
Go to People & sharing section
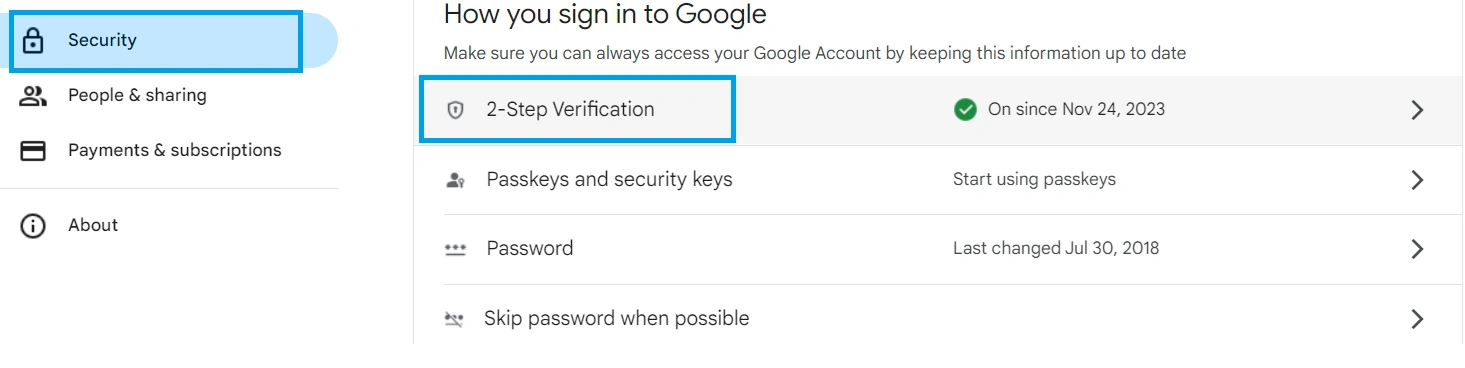(137, 96)
